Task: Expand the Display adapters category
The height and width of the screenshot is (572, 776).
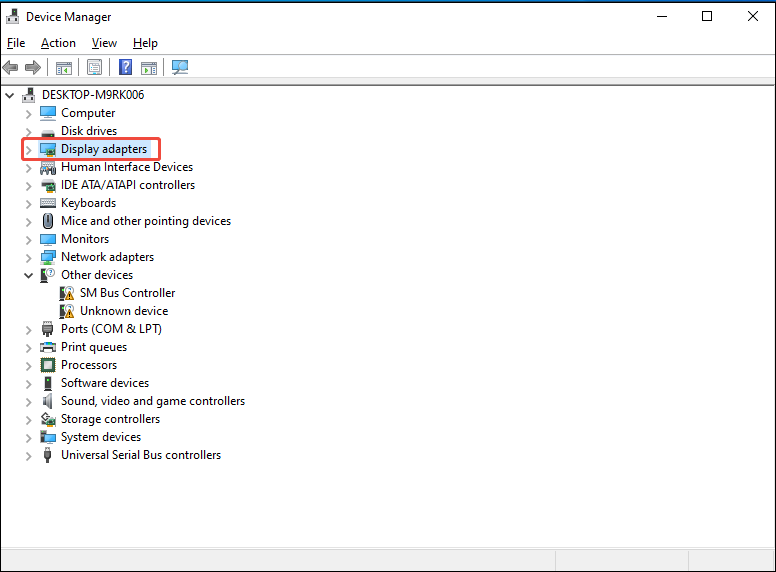Action: (29, 149)
